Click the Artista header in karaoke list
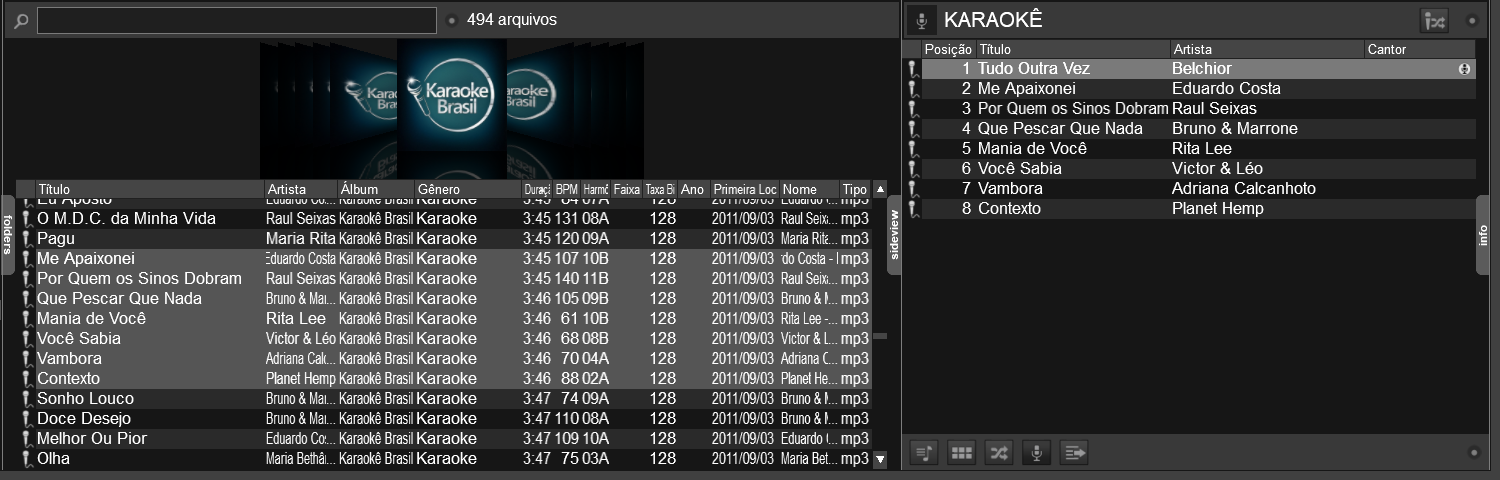 pos(1267,49)
